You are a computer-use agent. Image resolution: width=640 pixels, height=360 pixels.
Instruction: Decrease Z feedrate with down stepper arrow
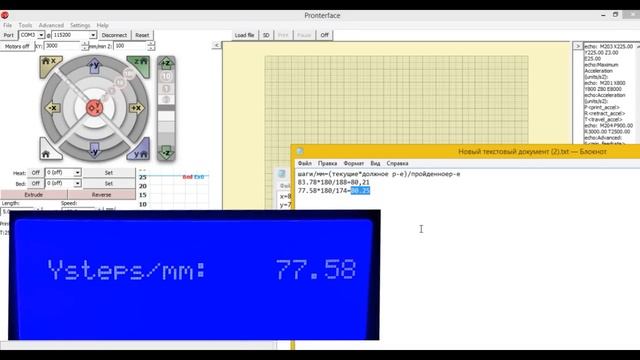(x=151, y=48)
